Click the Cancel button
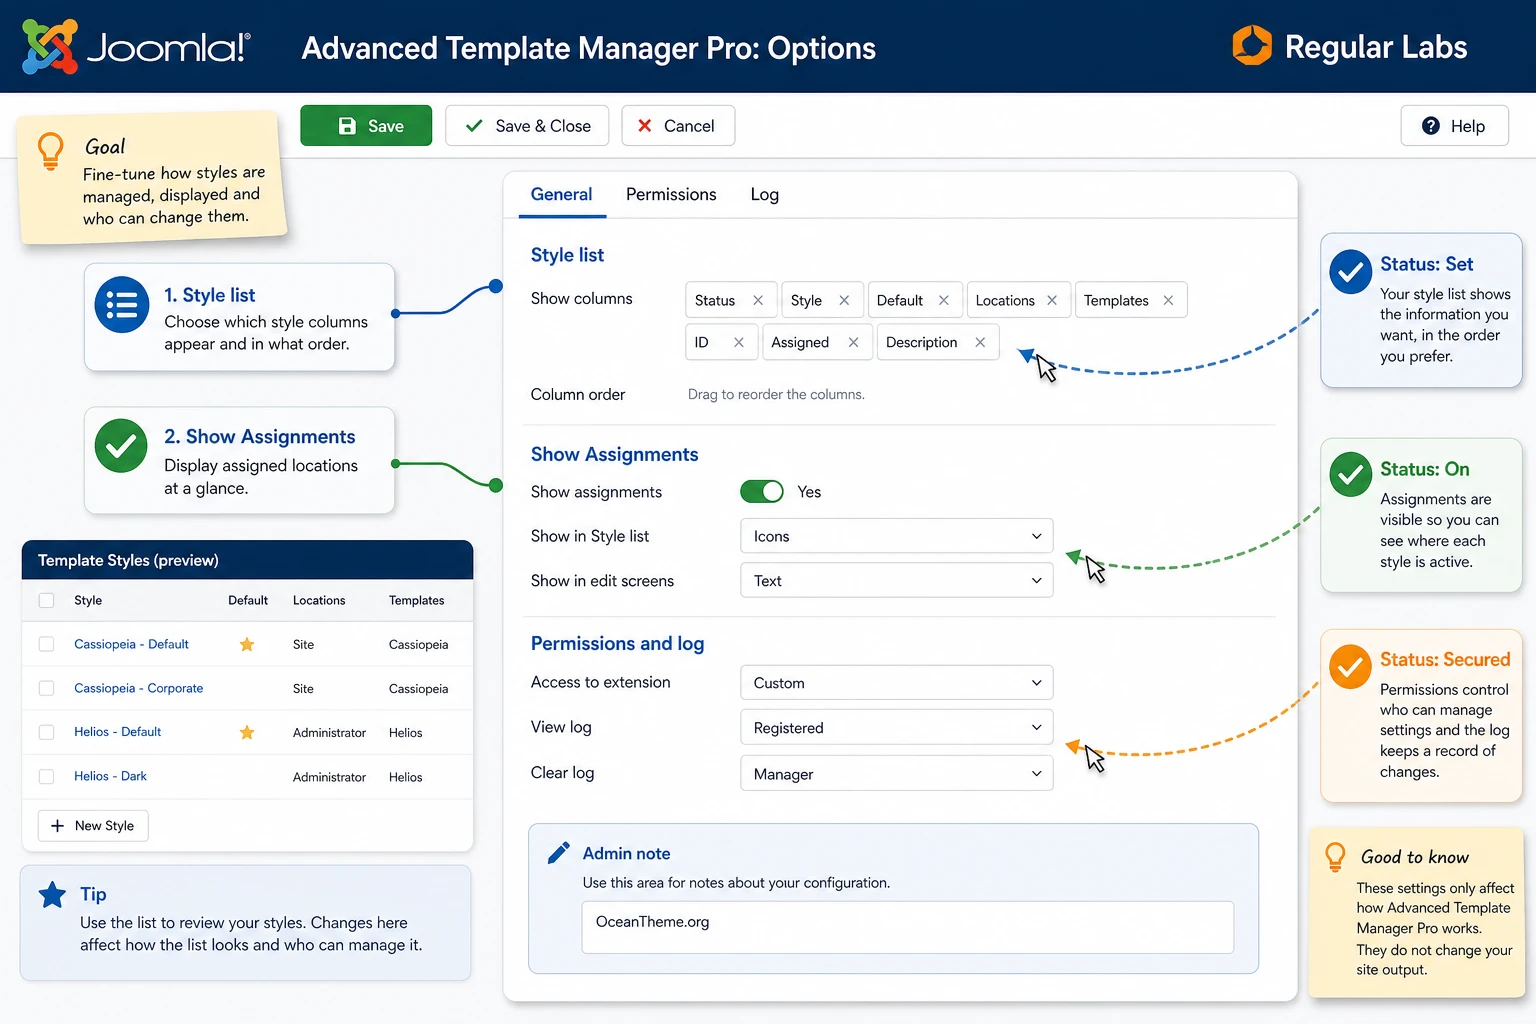The image size is (1536, 1024). coord(678,126)
